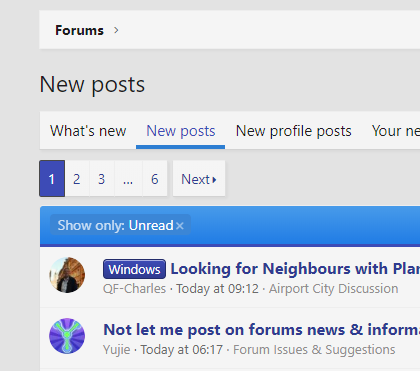Image resolution: width=420 pixels, height=371 pixels.
Task: Go to page 2 of results
Action: [77, 179]
